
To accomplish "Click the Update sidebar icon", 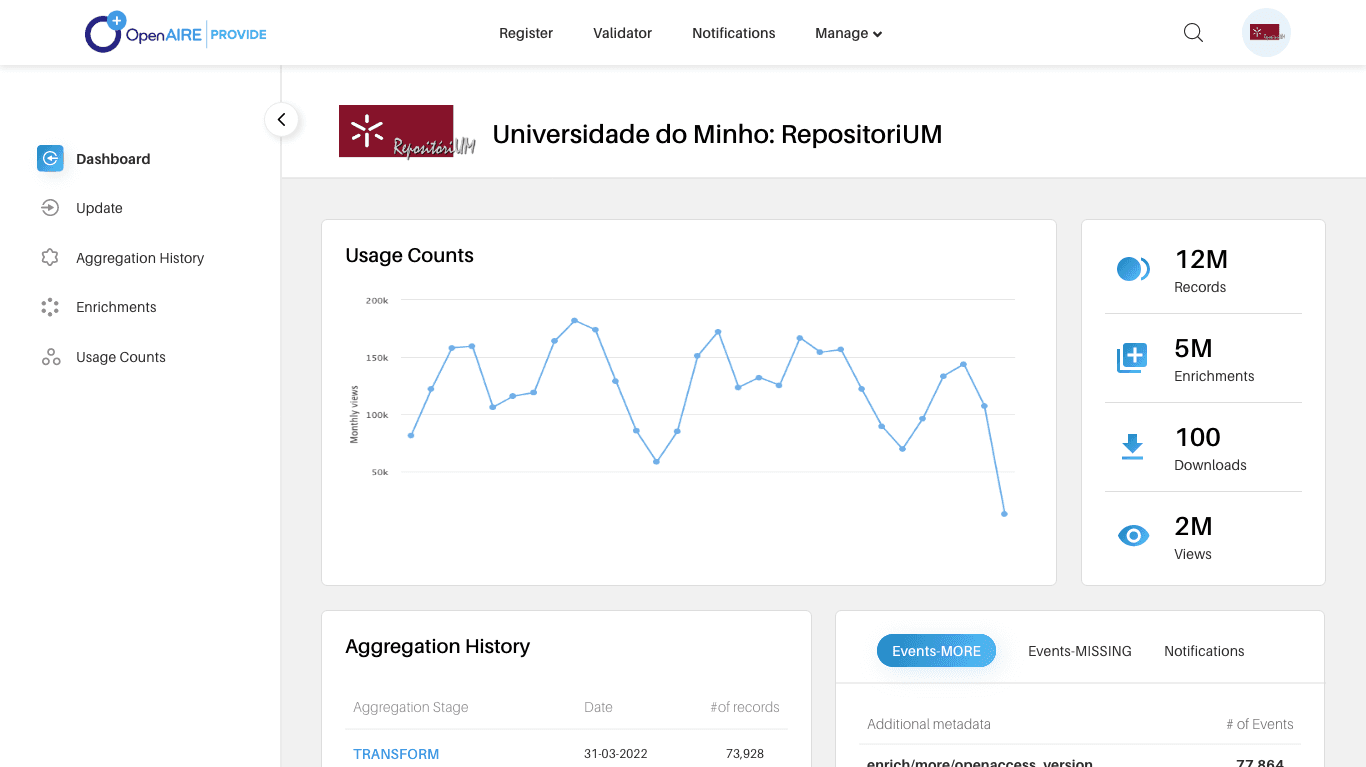I will pos(50,208).
